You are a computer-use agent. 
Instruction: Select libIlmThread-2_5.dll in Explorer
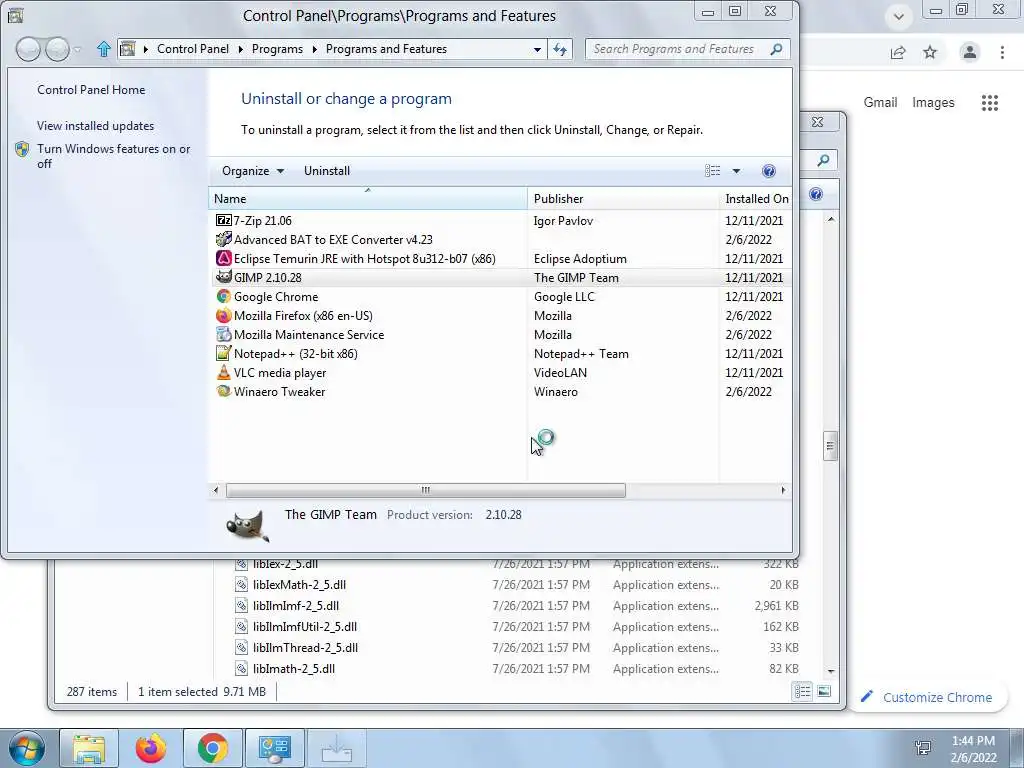coord(305,648)
